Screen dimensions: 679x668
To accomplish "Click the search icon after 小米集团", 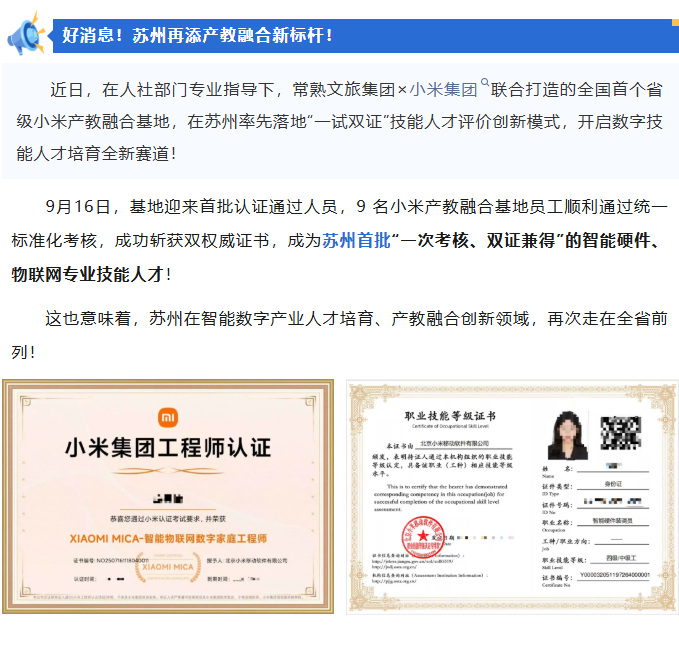I will pos(485,82).
